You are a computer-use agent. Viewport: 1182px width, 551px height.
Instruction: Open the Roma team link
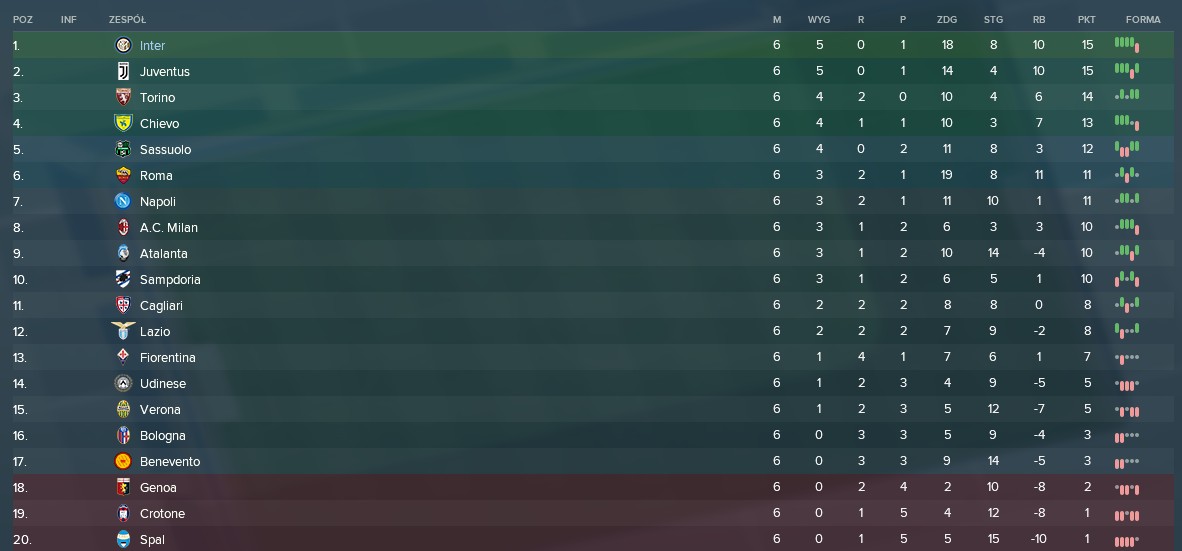click(156, 176)
